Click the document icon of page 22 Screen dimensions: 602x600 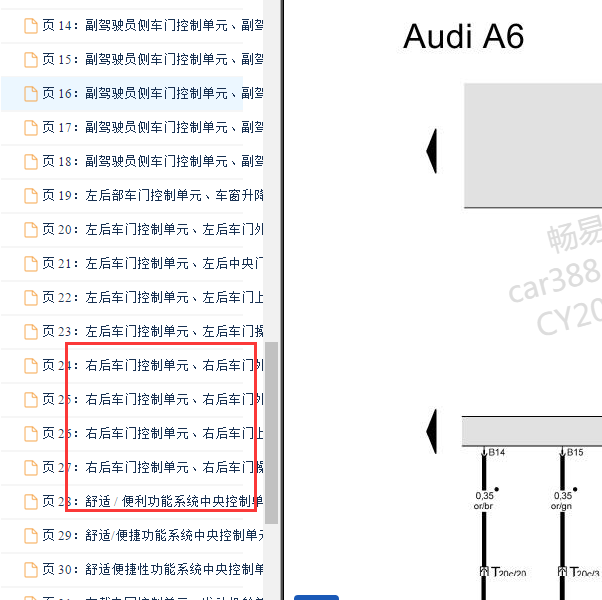tap(31, 298)
